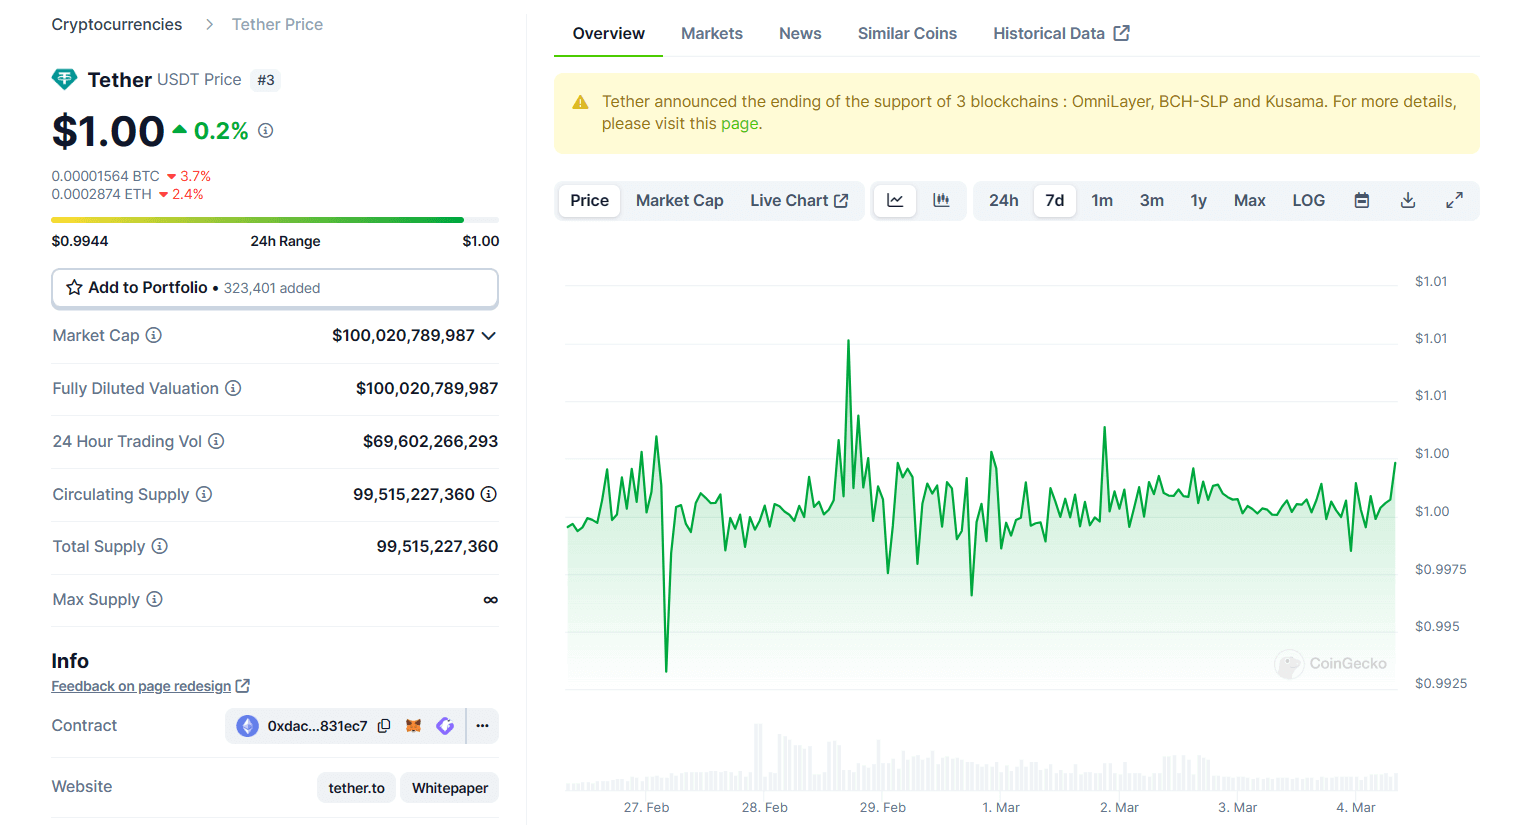The image size is (1524, 825).
Task: Open more contract options via ellipsis icon
Action: (482, 726)
